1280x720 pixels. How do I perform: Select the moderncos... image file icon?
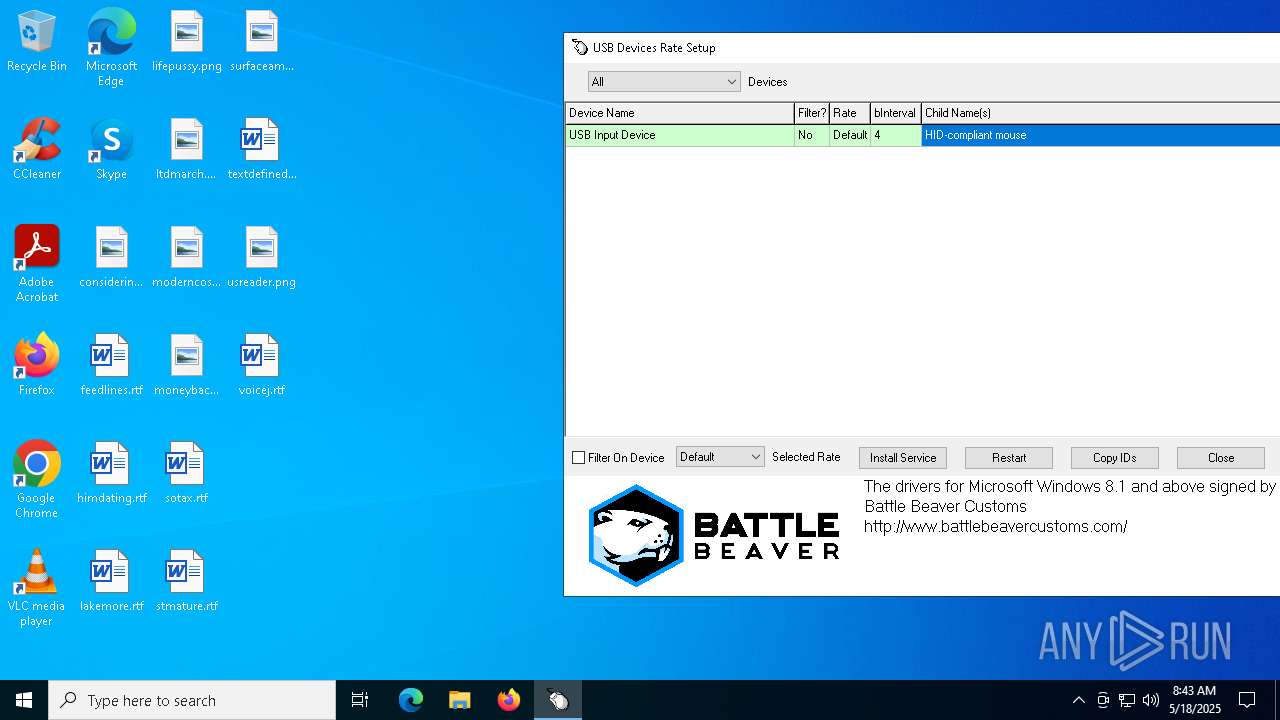(x=186, y=258)
